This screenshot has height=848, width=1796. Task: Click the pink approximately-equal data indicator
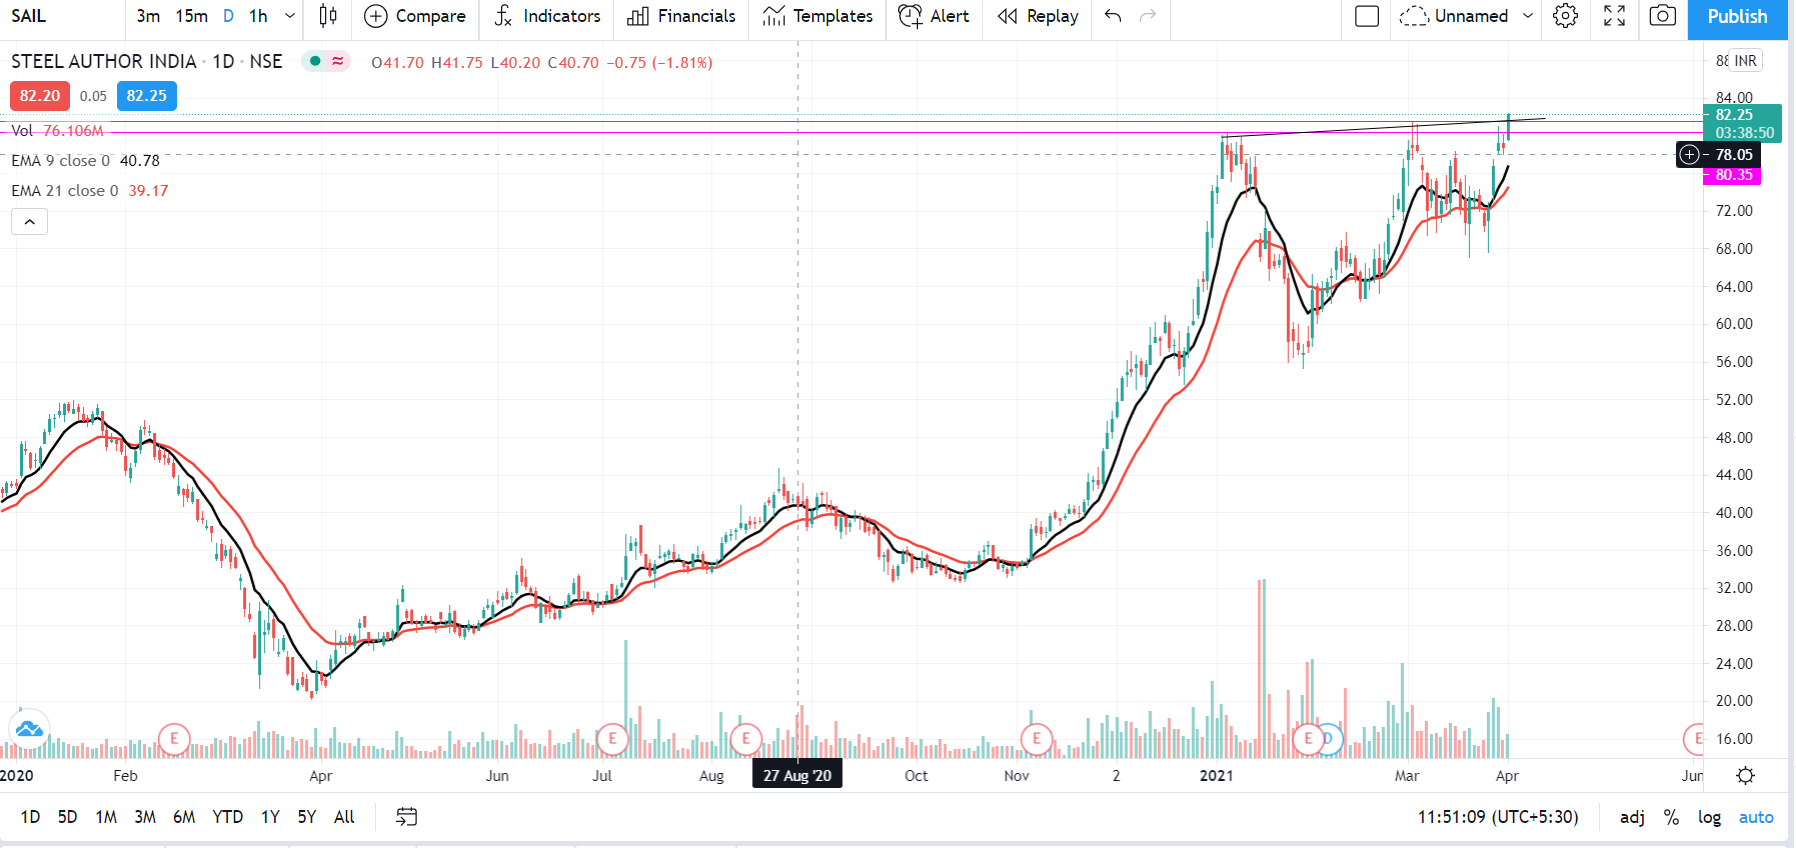(338, 61)
